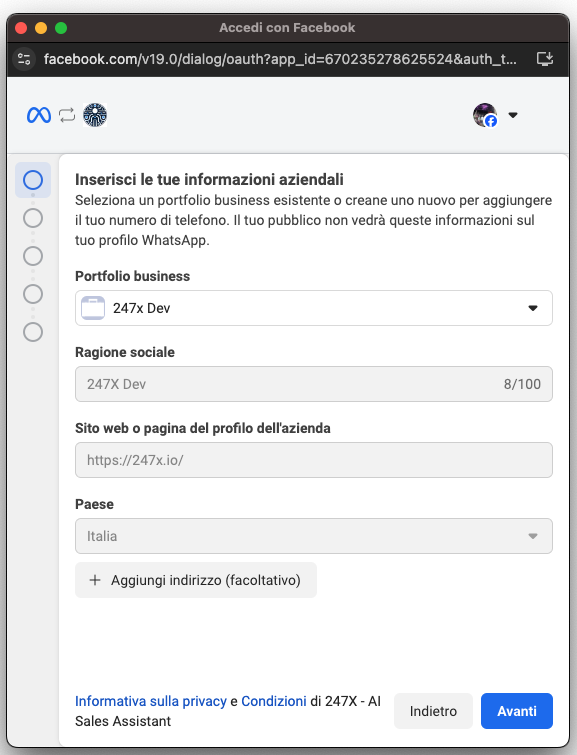Click the briefcase icon in Portfolio business field
Image resolution: width=577 pixels, height=755 pixels.
tap(93, 308)
